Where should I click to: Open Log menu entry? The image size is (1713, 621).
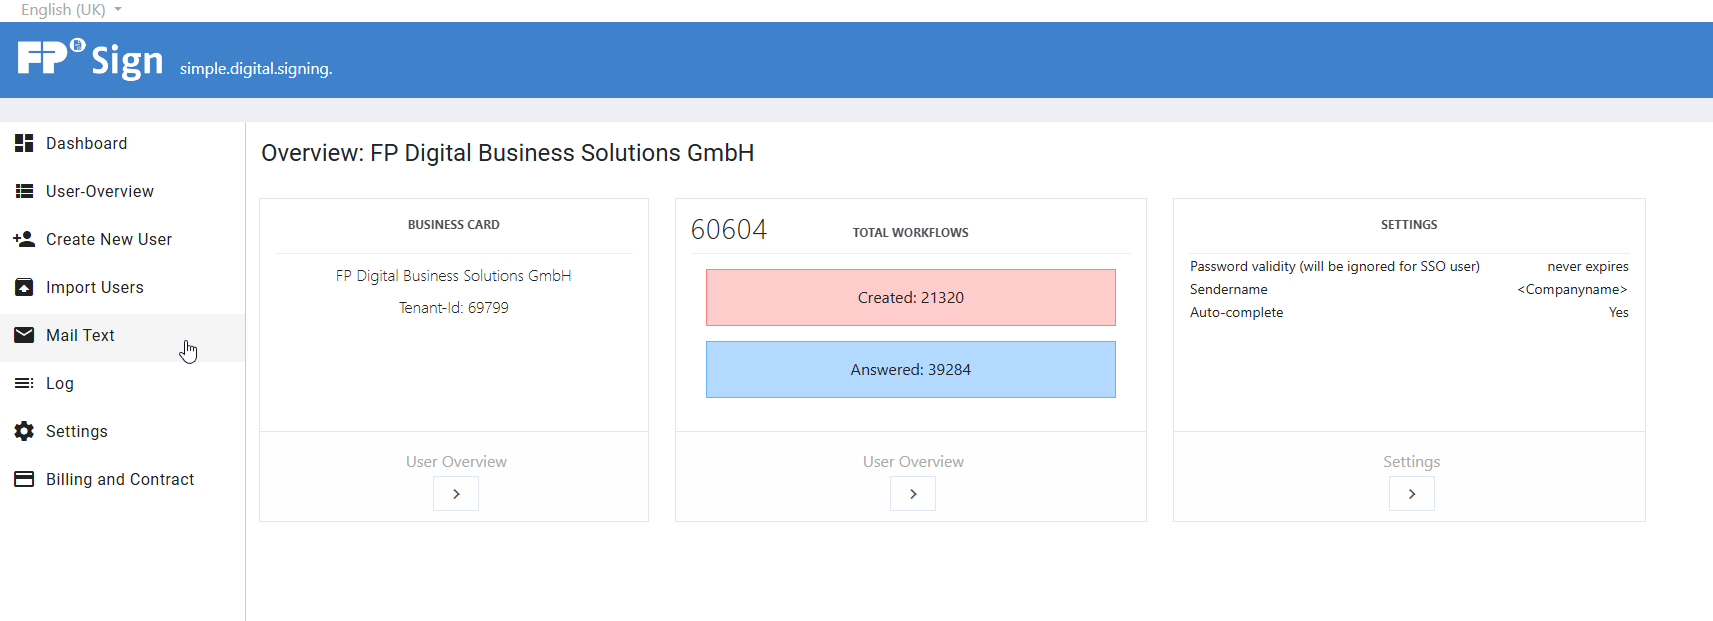click(x=122, y=383)
